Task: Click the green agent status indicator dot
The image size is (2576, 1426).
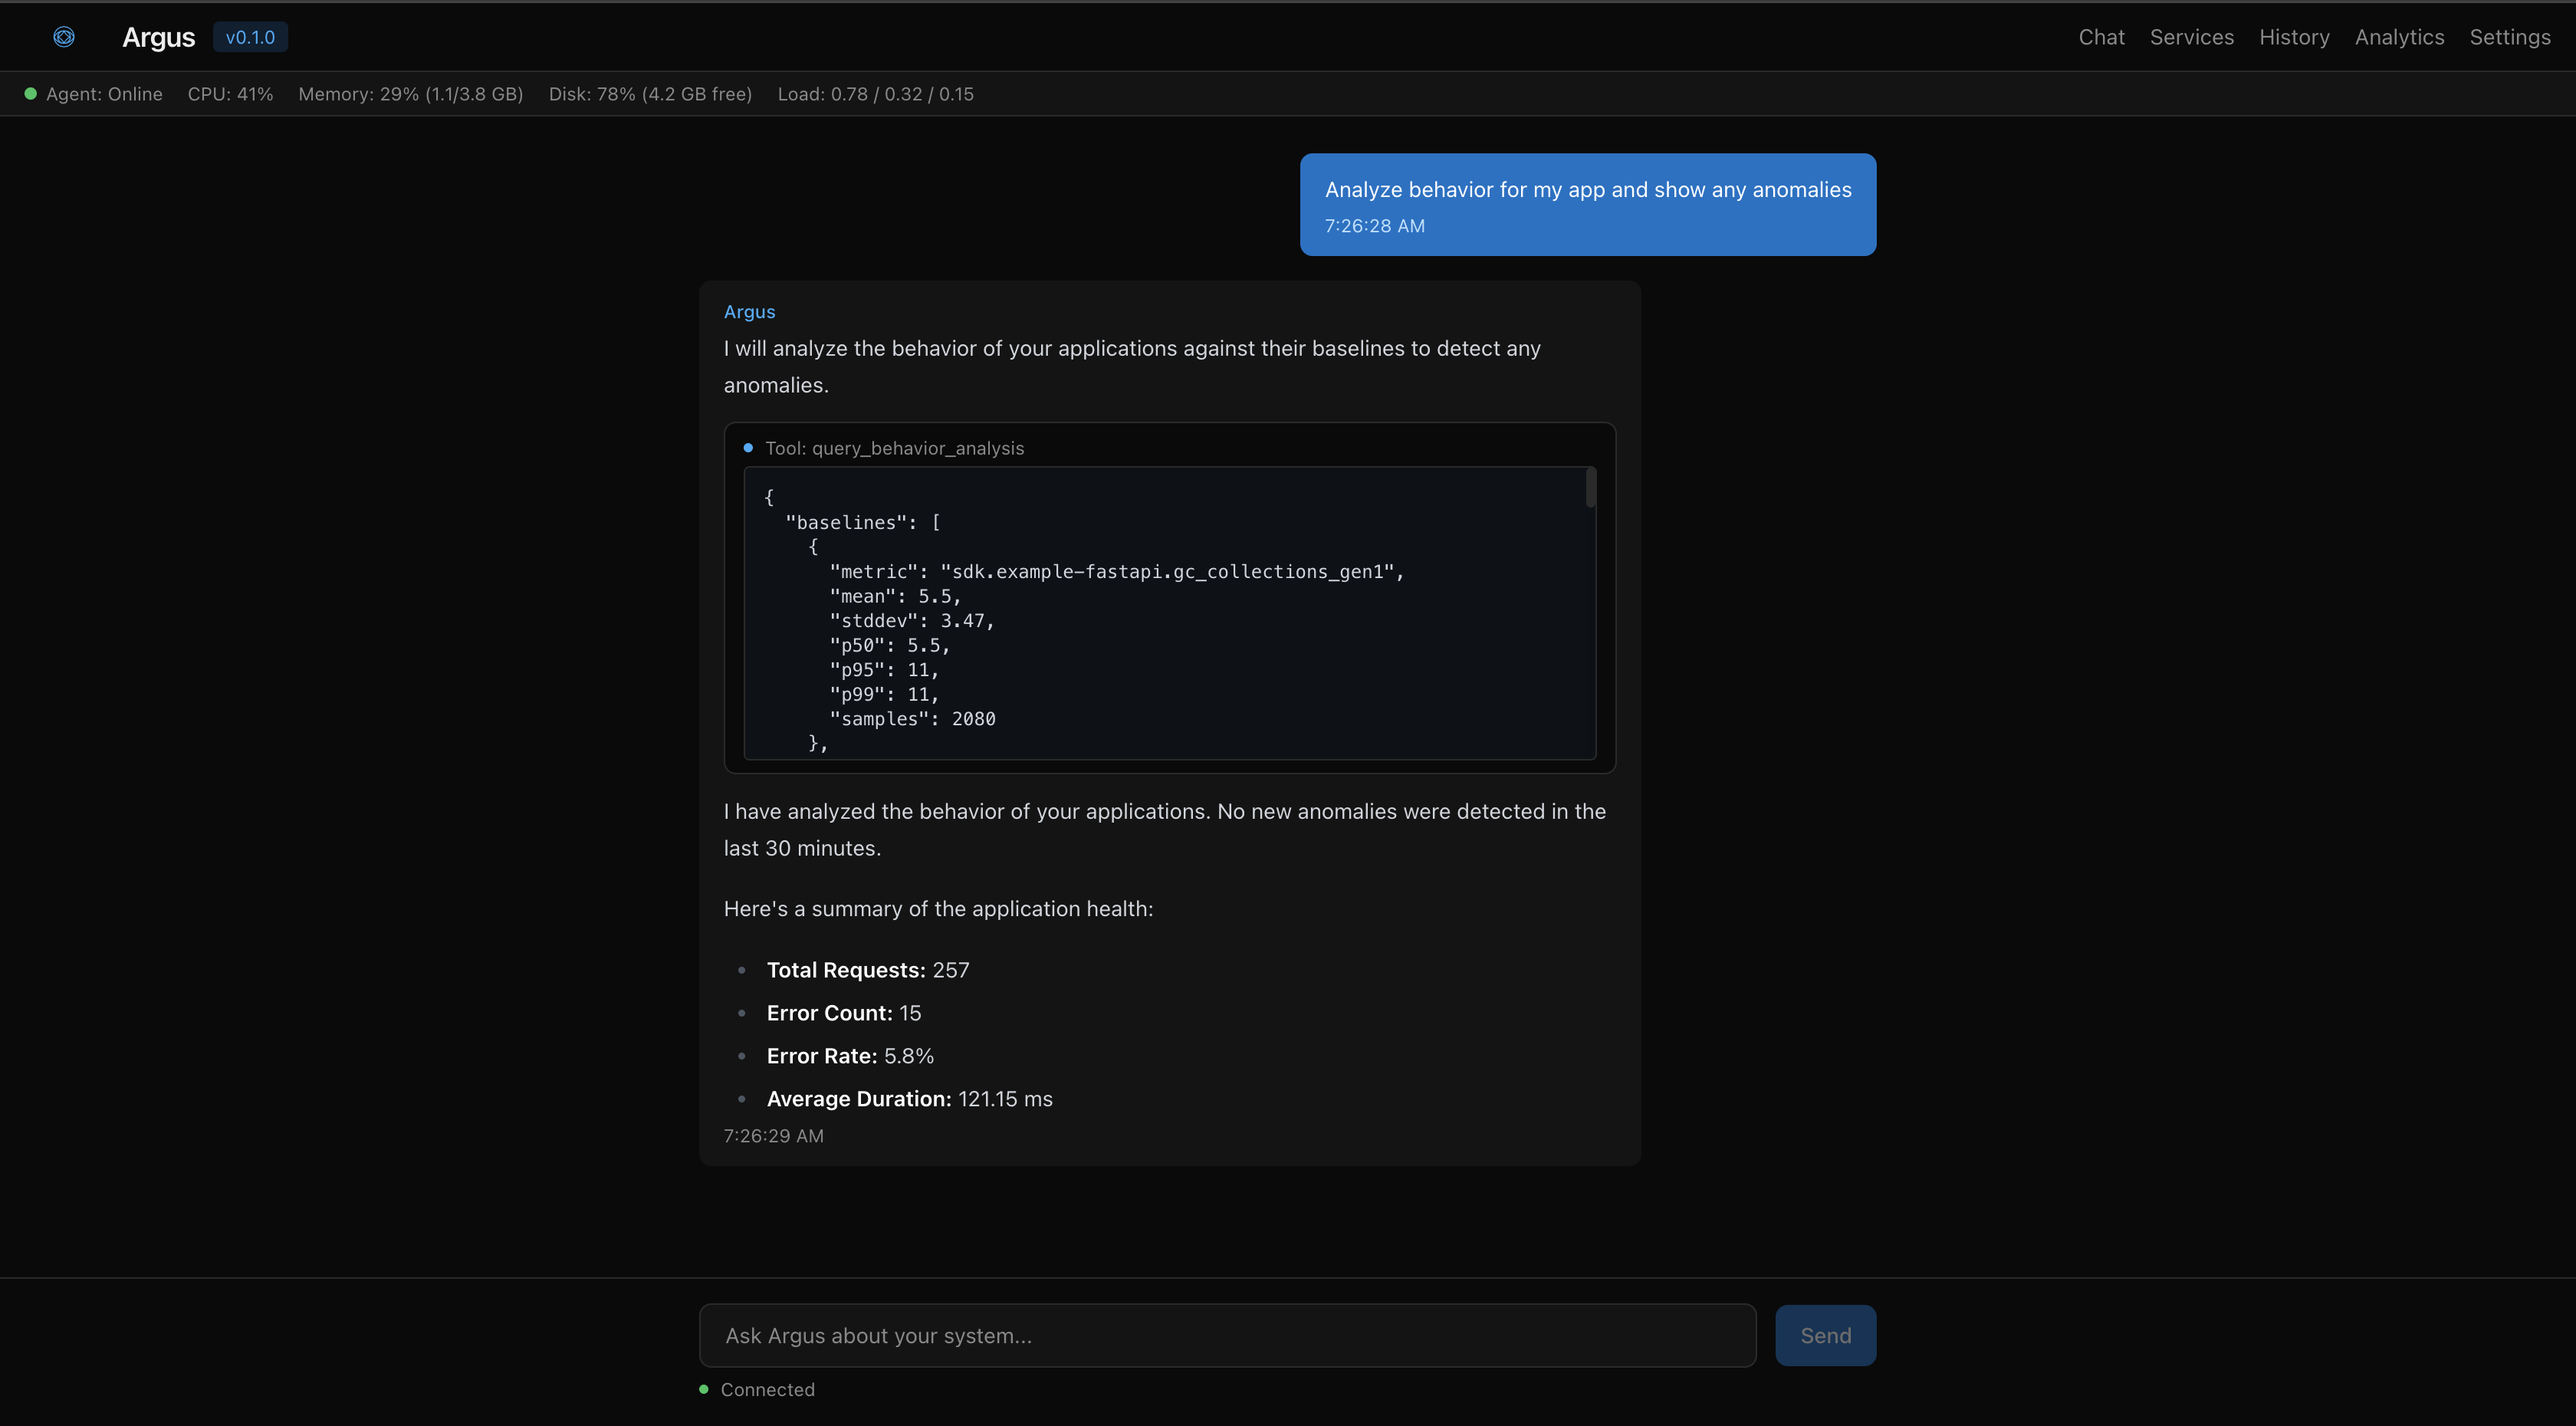Action: pos(30,93)
